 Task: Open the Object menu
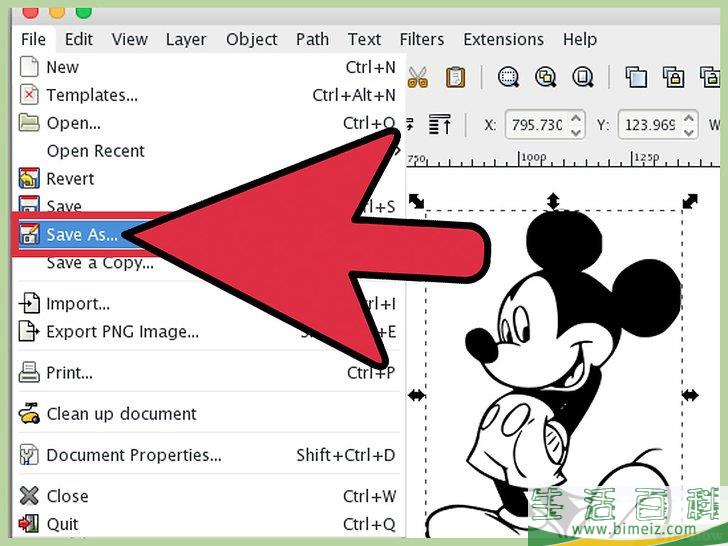(252, 39)
